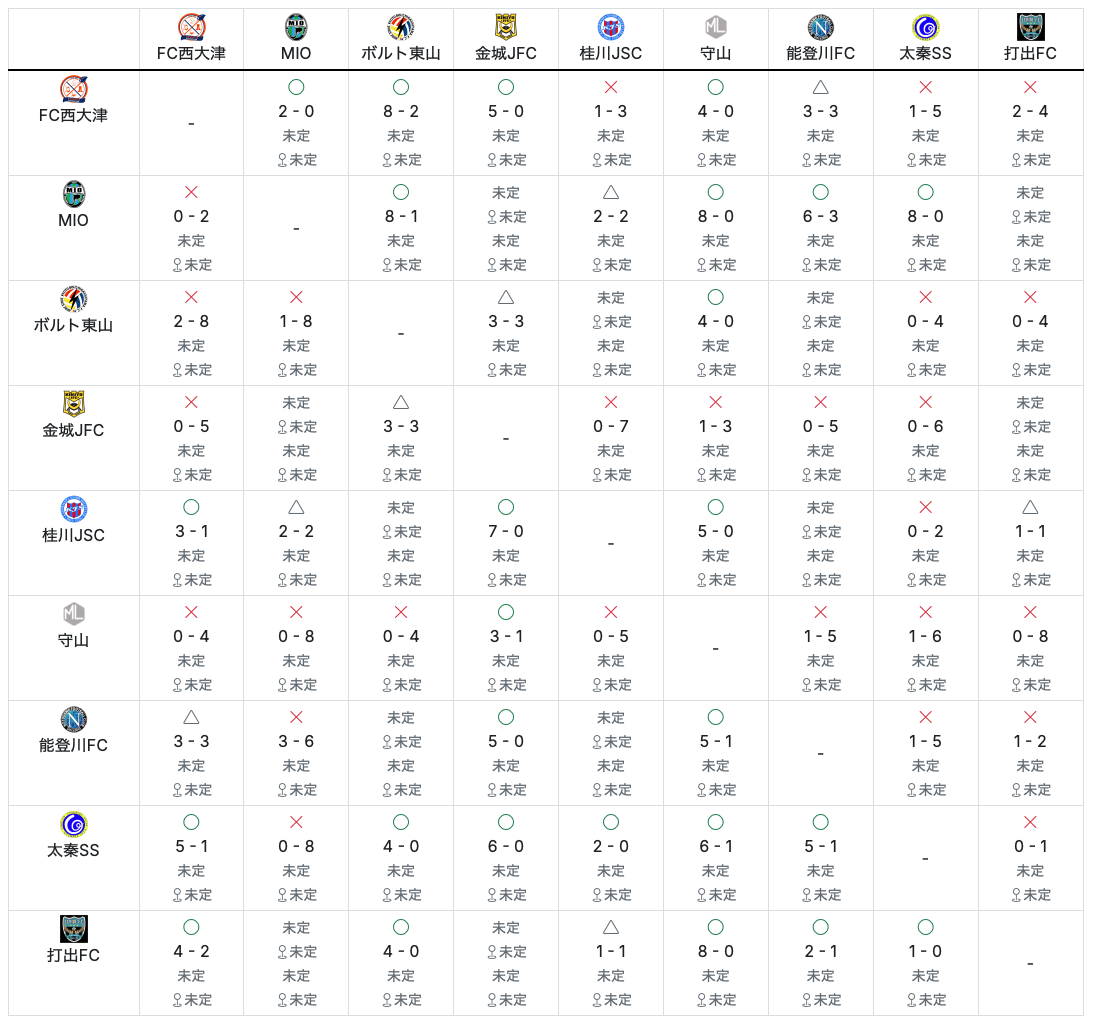The width and height of the screenshot is (1095, 1022).
Task: Click the MIO logo in the column header
Action: (296, 27)
